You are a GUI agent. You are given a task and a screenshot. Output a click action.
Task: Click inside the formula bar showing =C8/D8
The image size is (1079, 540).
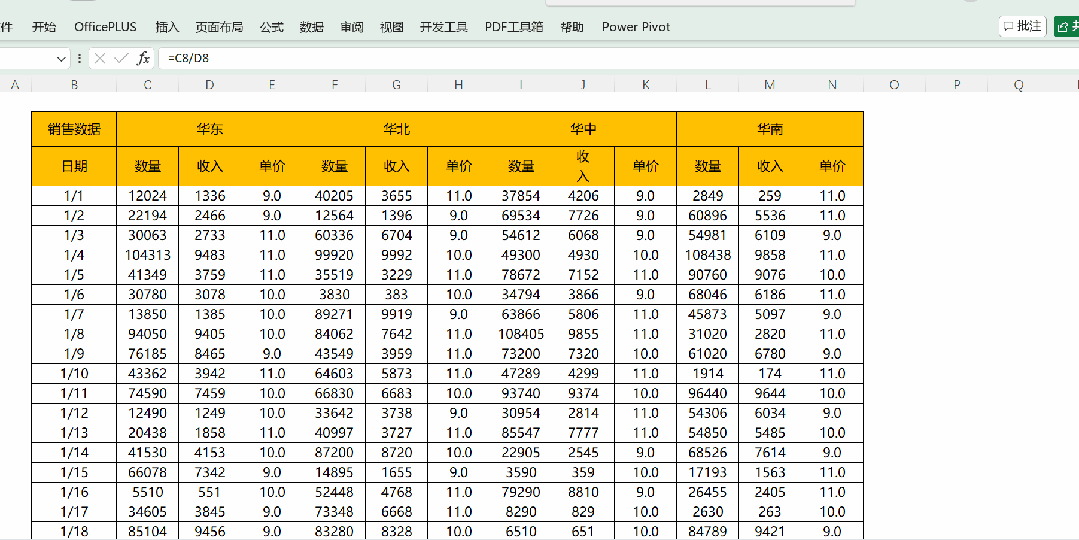click(500, 59)
